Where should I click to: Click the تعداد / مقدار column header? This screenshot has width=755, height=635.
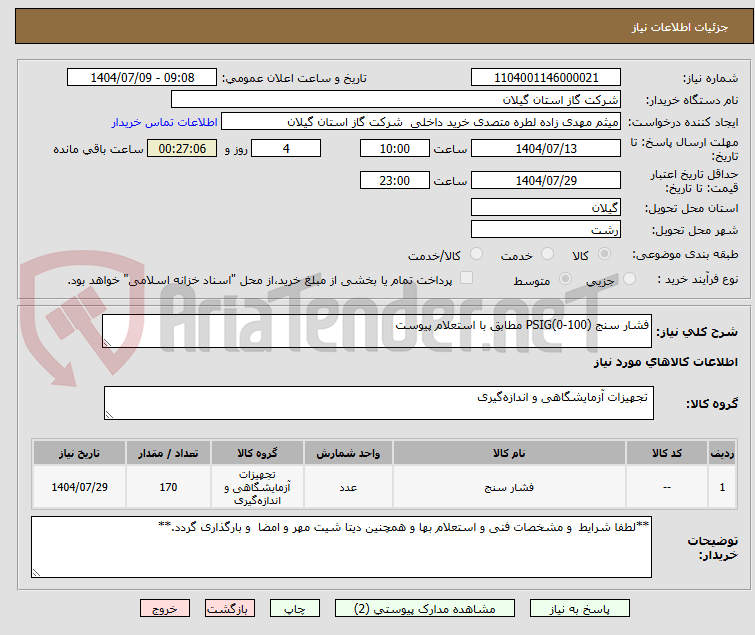pos(168,453)
